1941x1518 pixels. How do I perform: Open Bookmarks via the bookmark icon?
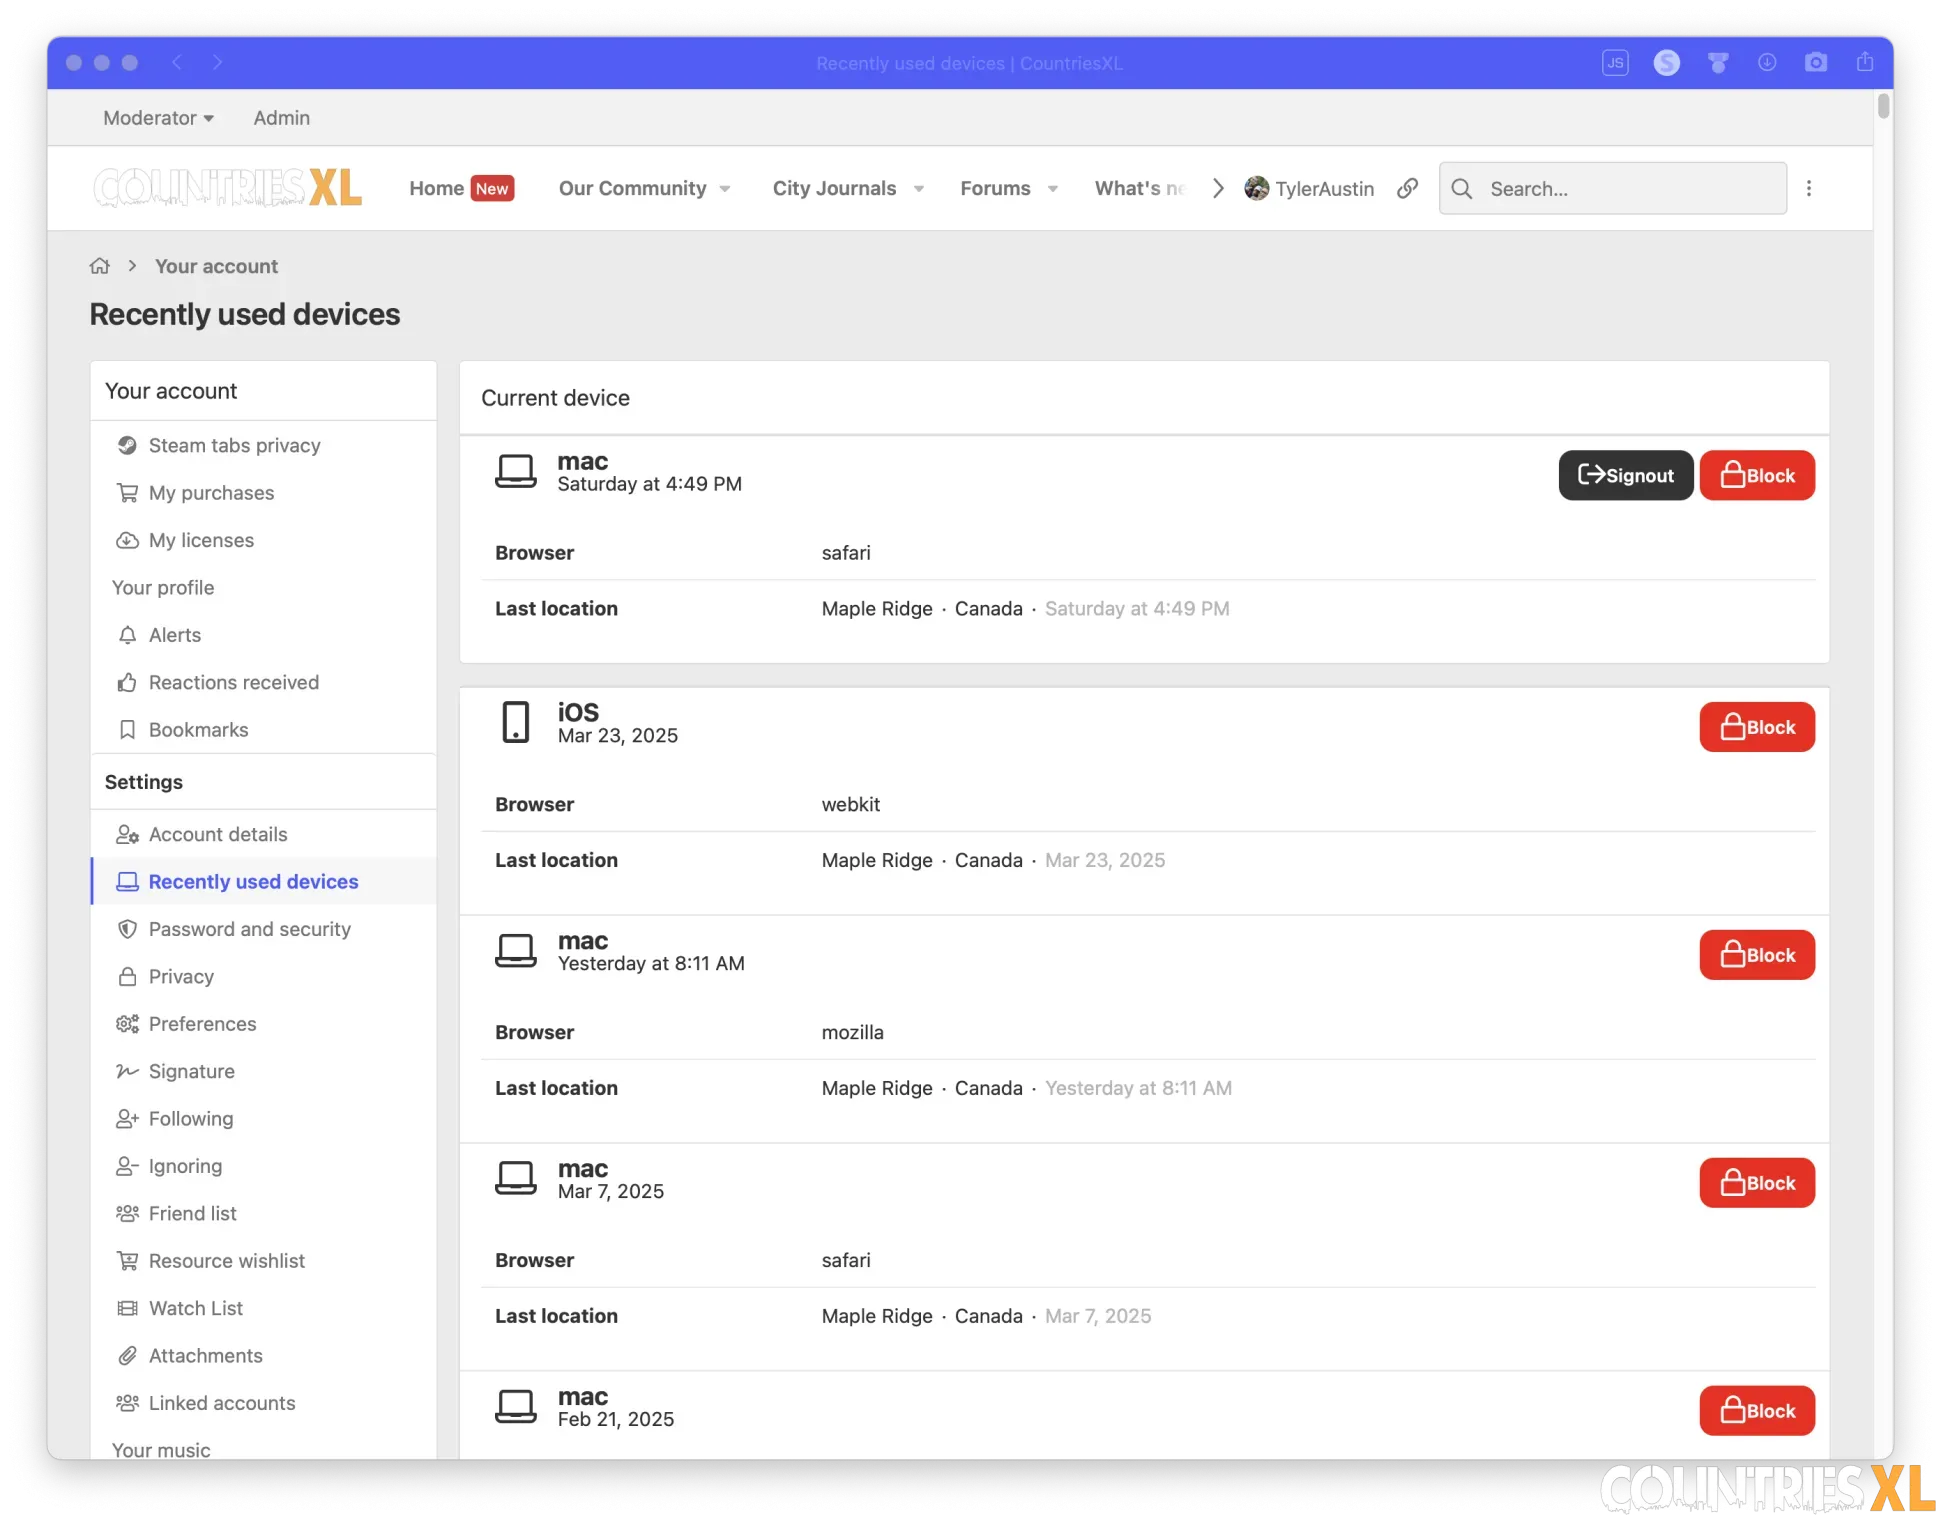tap(127, 729)
